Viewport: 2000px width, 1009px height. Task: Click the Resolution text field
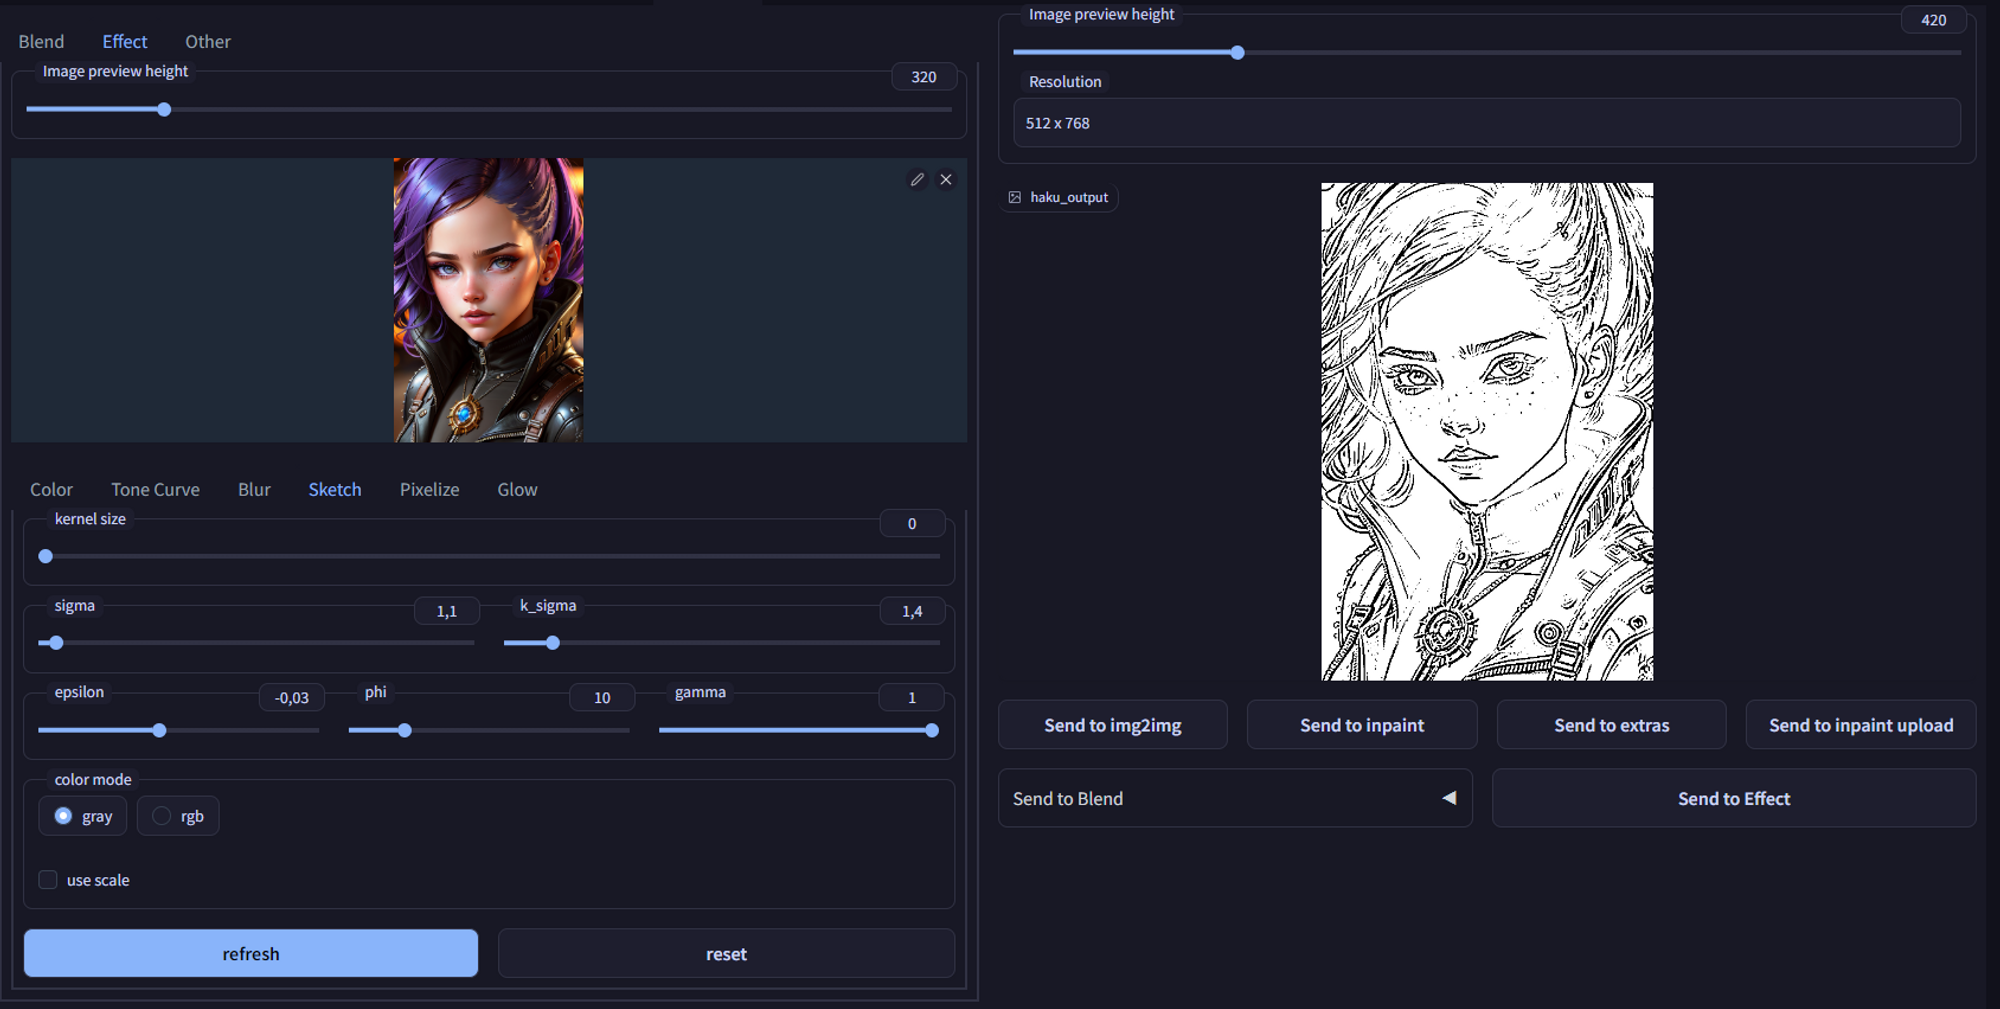click(x=1486, y=123)
